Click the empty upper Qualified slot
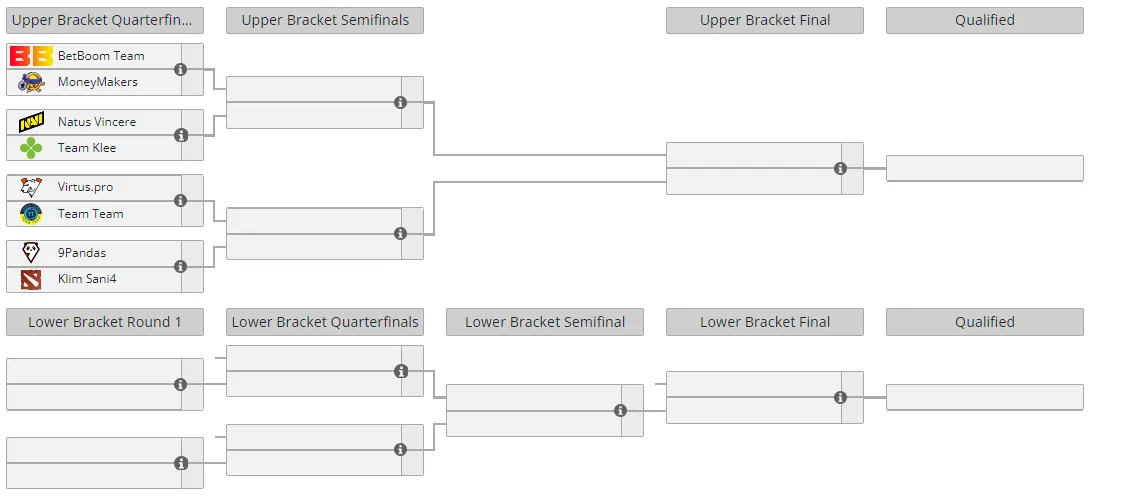The height and width of the screenshot is (500, 1124). click(985, 168)
